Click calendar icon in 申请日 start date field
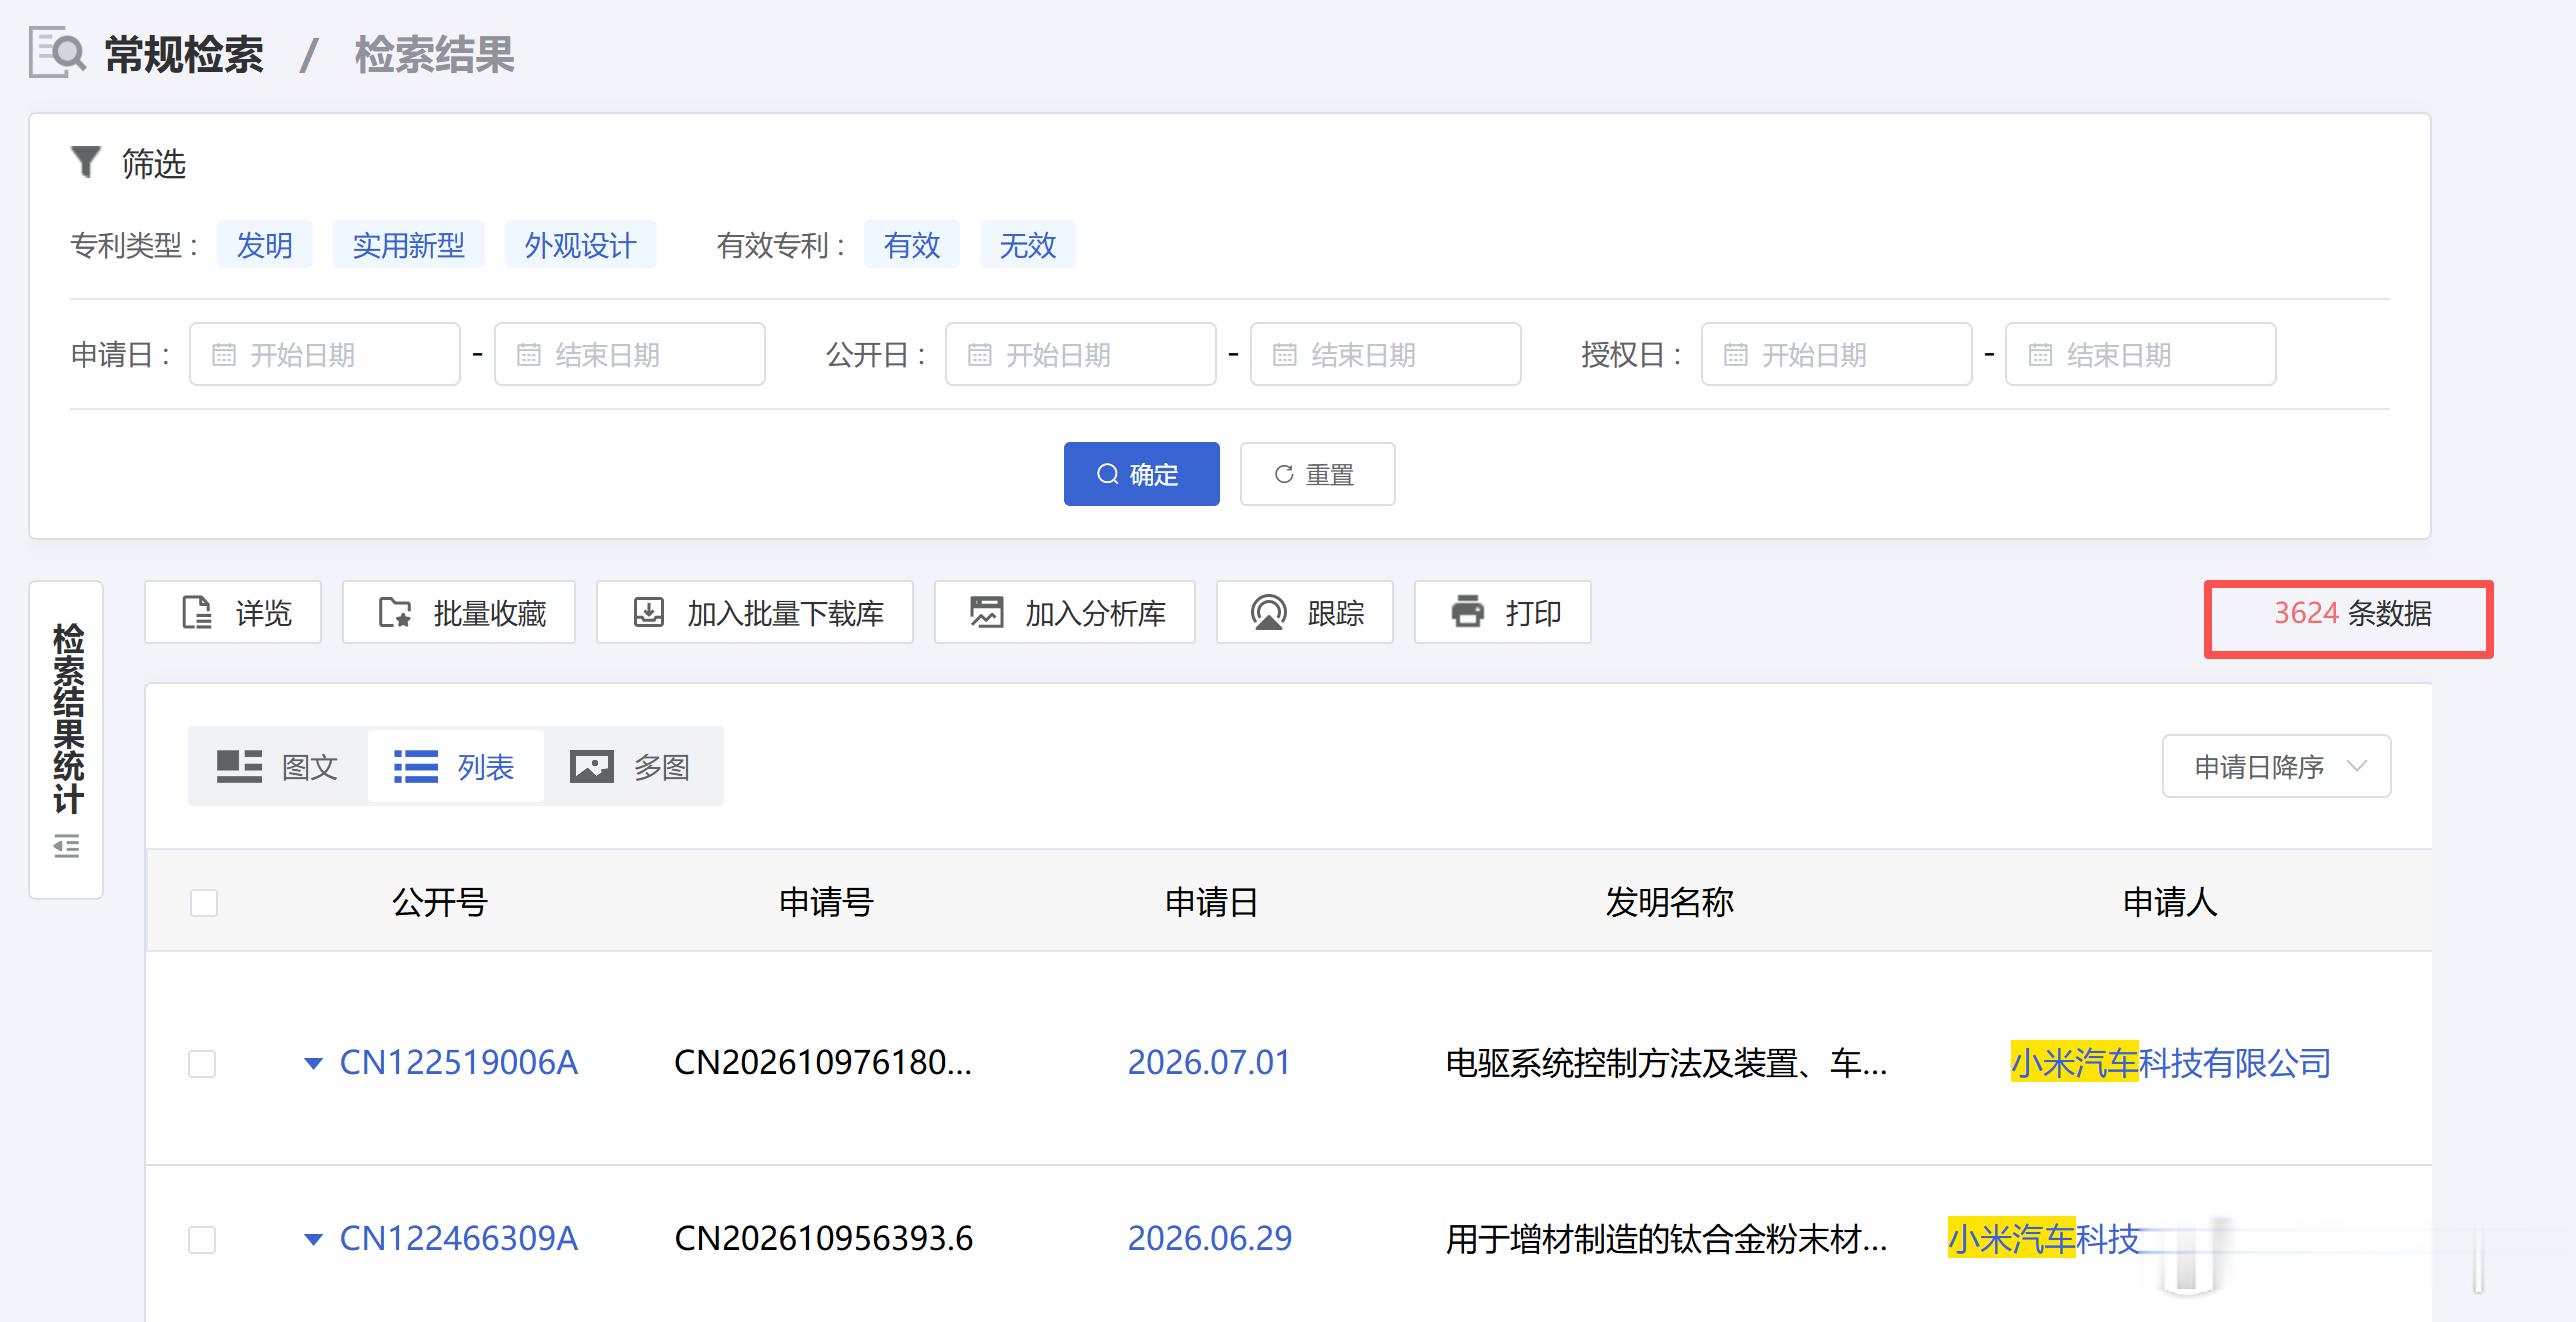 224,355
